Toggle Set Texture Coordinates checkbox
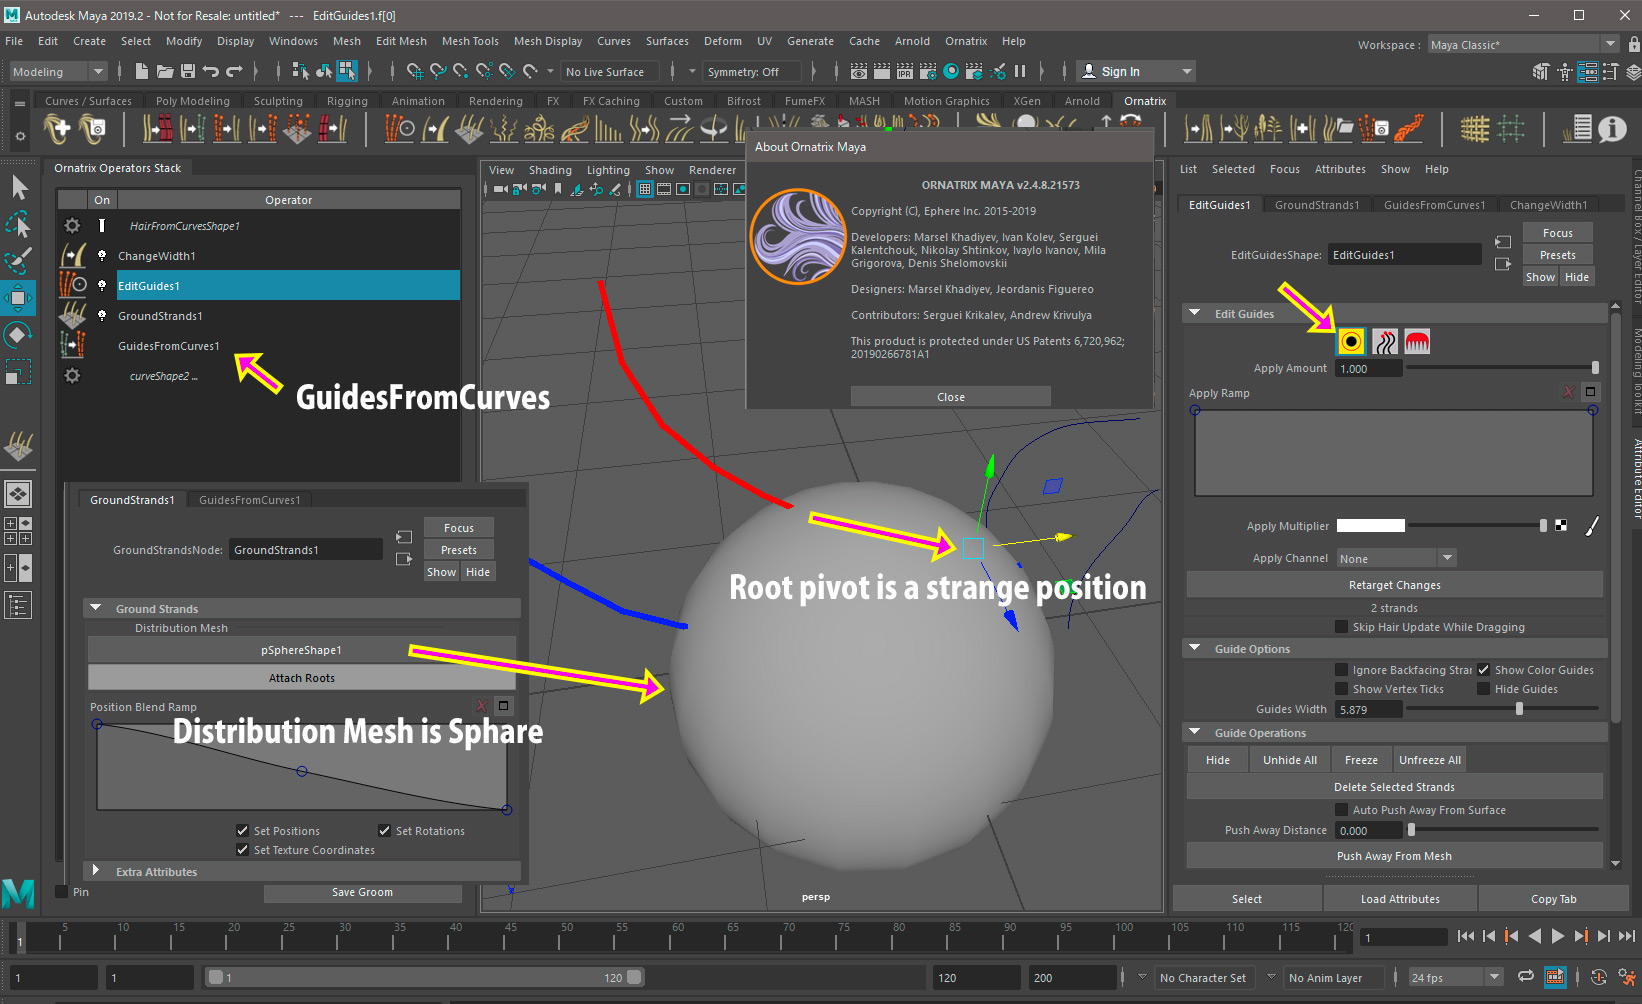Image resolution: width=1642 pixels, height=1004 pixels. point(242,850)
